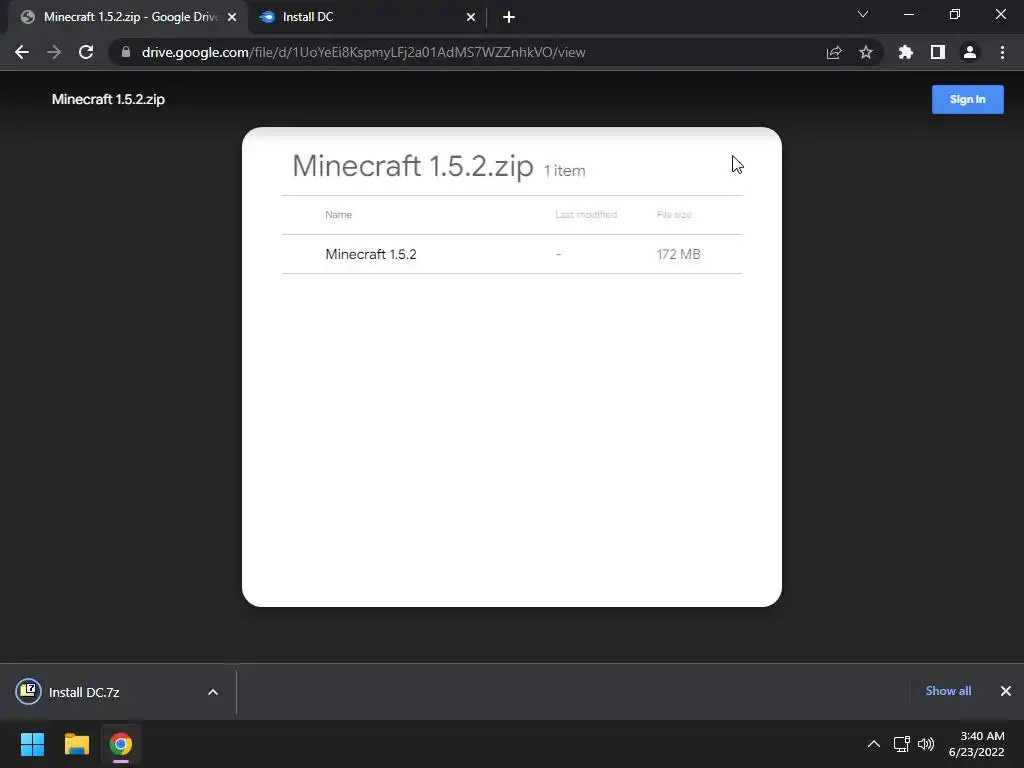This screenshot has width=1024, height=768.
Task: Open the downloaded Install DC.7z file
Action: pyautogui.click(x=84, y=692)
